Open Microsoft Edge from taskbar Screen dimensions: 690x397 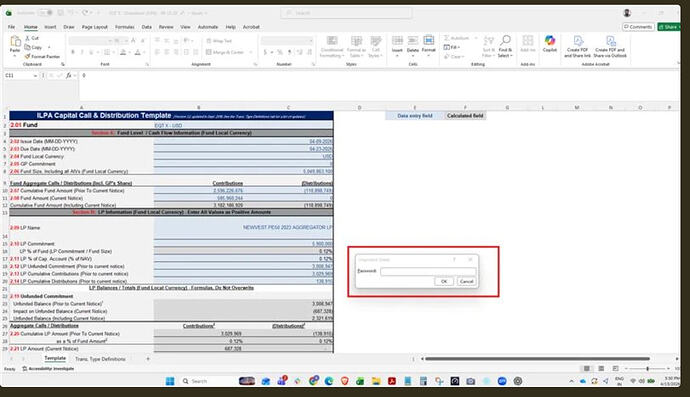pyautogui.click(x=329, y=381)
